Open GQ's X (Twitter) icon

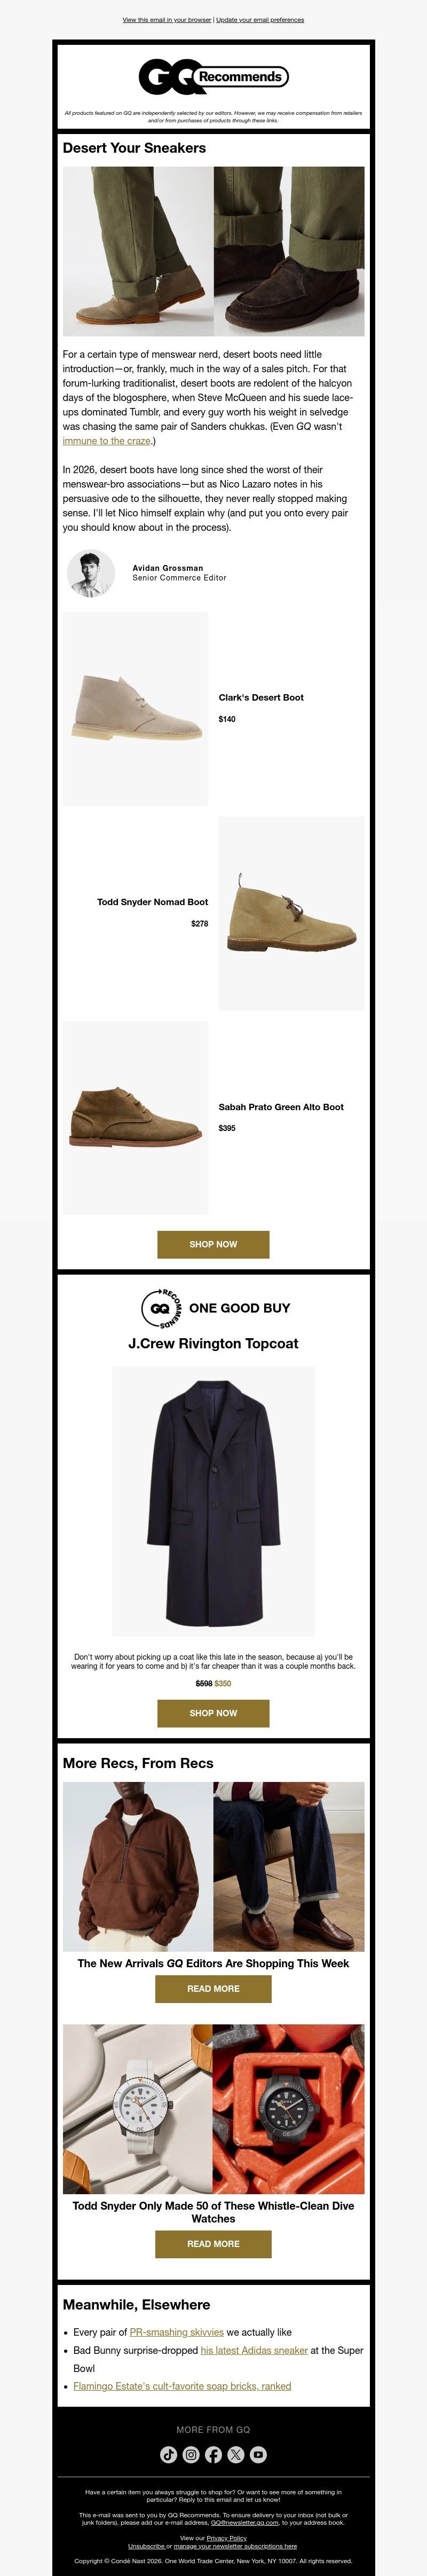click(x=236, y=2454)
